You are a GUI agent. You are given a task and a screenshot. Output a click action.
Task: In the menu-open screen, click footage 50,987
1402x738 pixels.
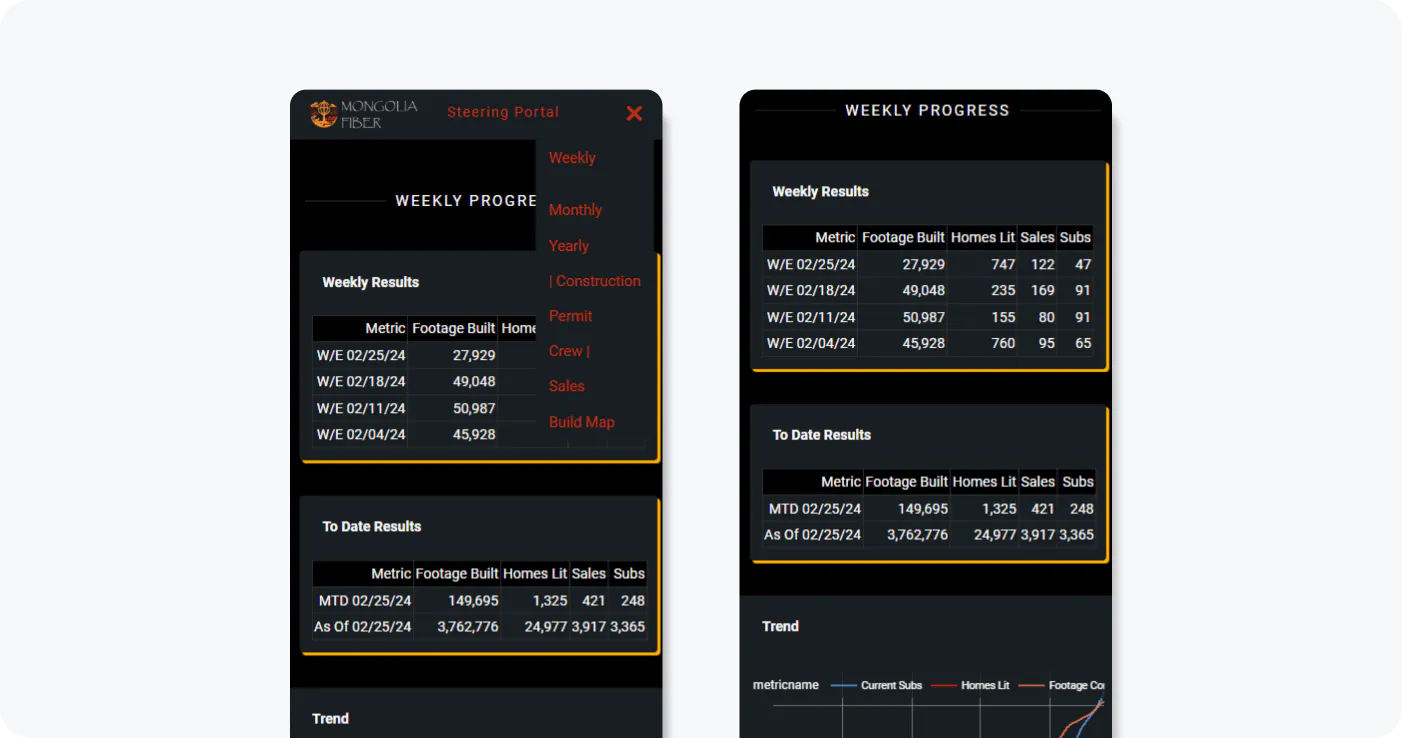474,408
